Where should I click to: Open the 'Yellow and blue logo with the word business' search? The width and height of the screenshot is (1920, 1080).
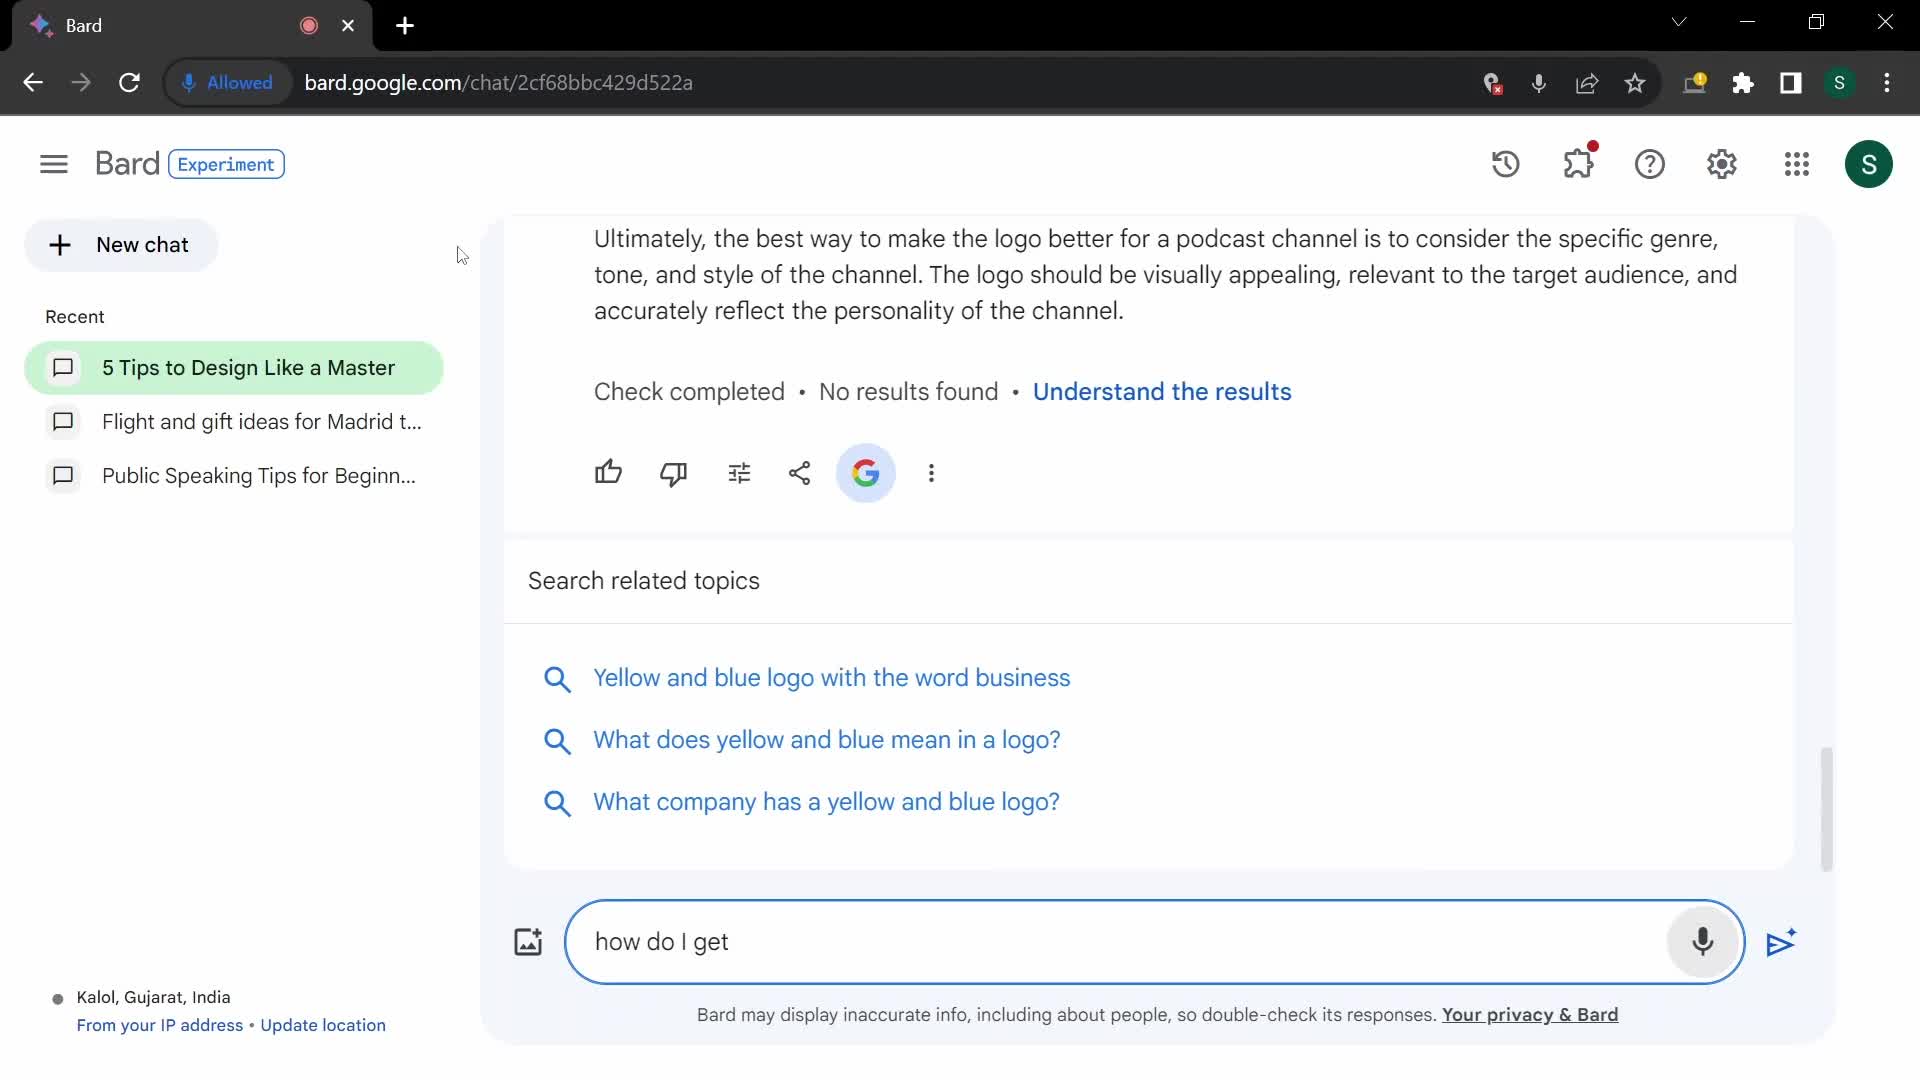[x=833, y=678]
